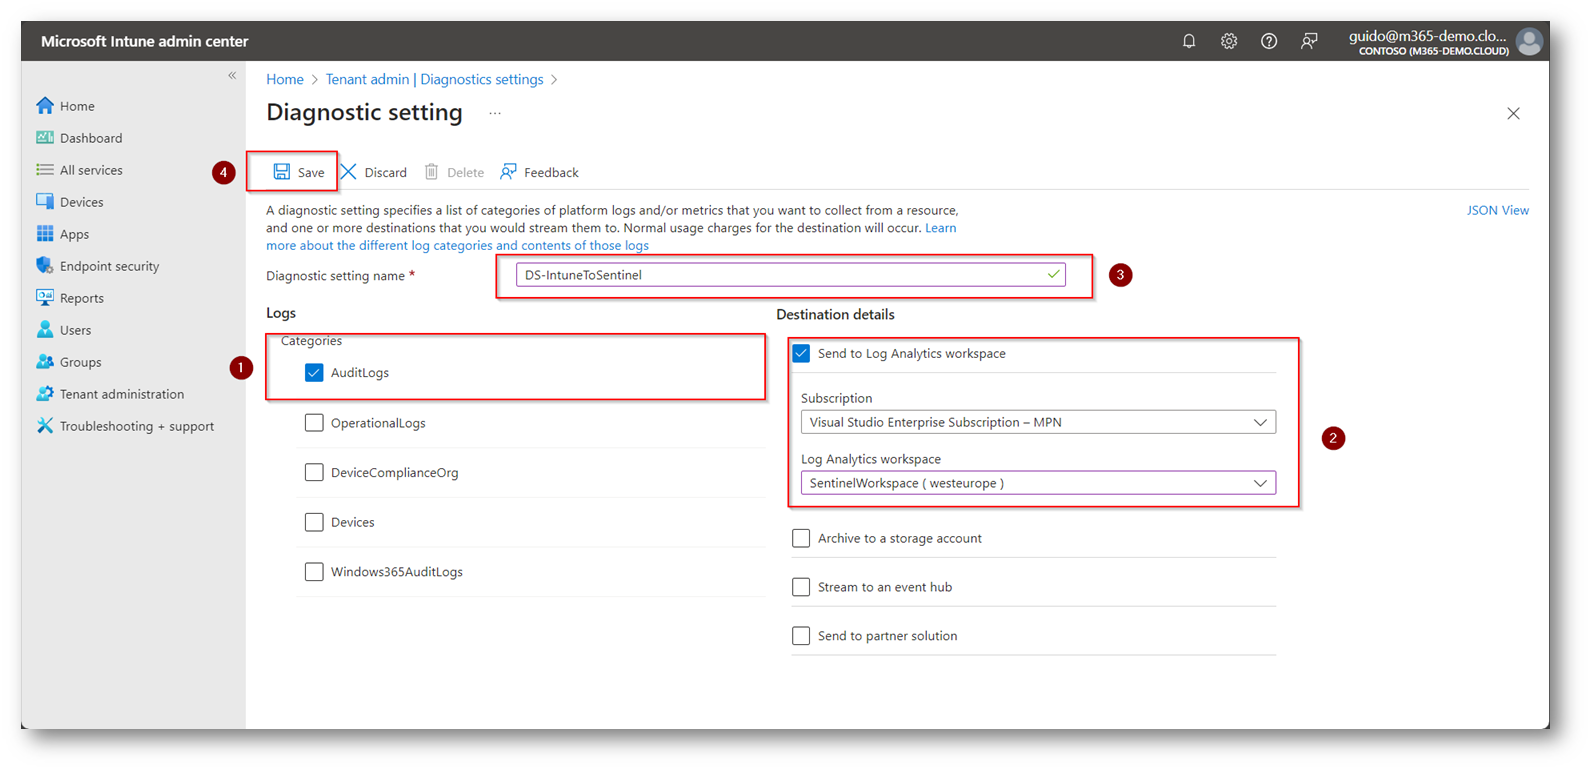Open the JSON View link
Viewport: 1592px width, 771px height.
click(x=1497, y=210)
